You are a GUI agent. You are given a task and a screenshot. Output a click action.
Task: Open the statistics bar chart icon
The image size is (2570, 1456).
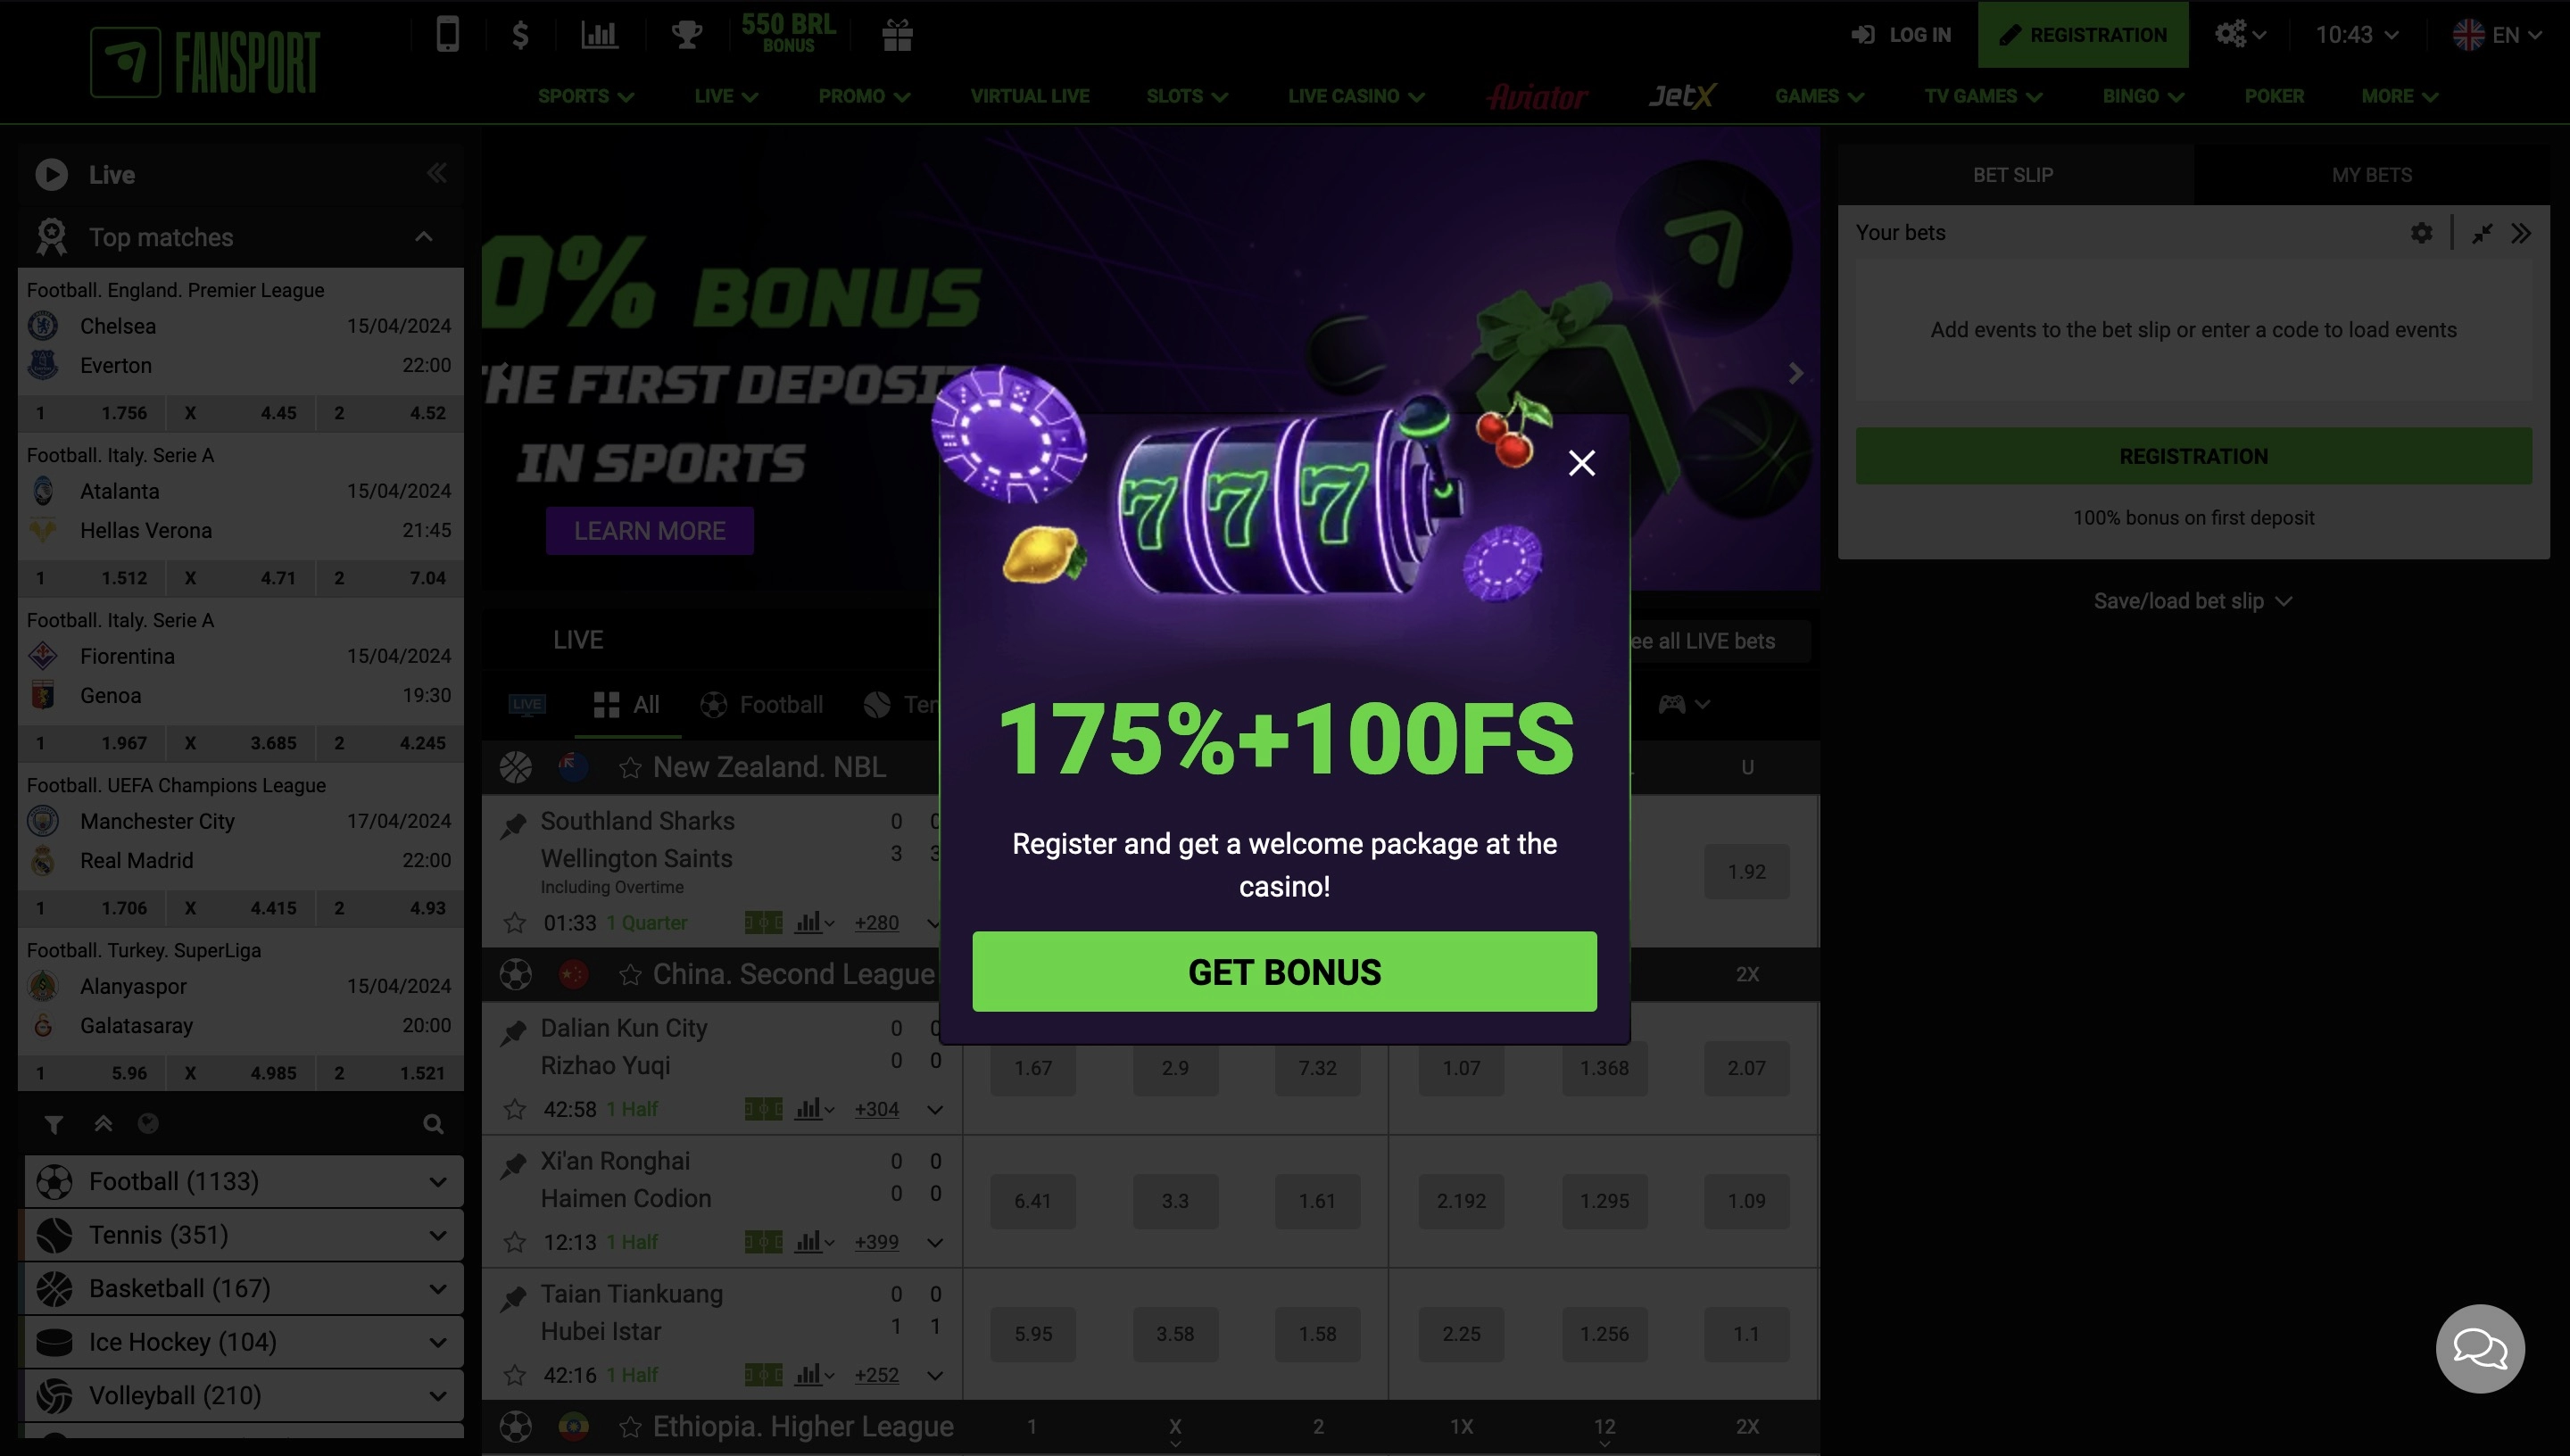pos(599,35)
